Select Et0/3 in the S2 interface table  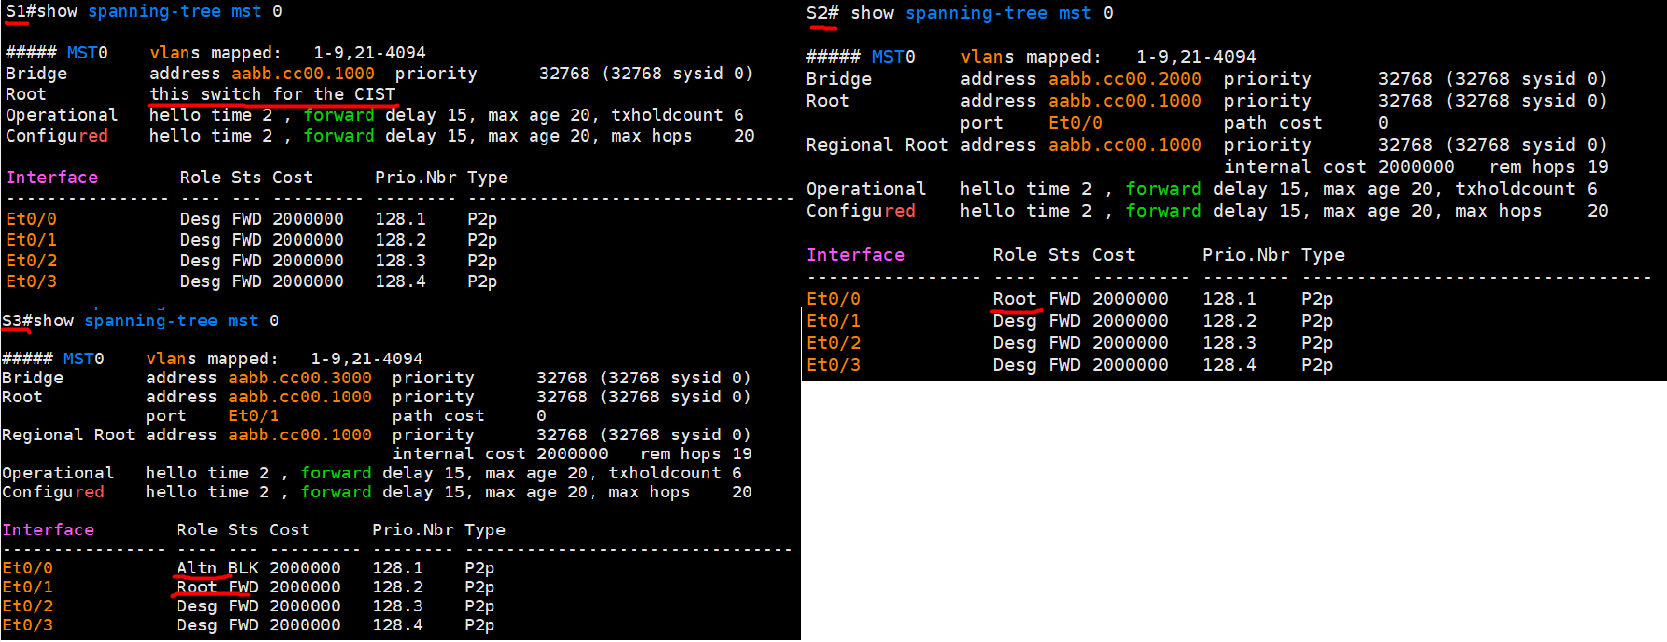[833, 365]
